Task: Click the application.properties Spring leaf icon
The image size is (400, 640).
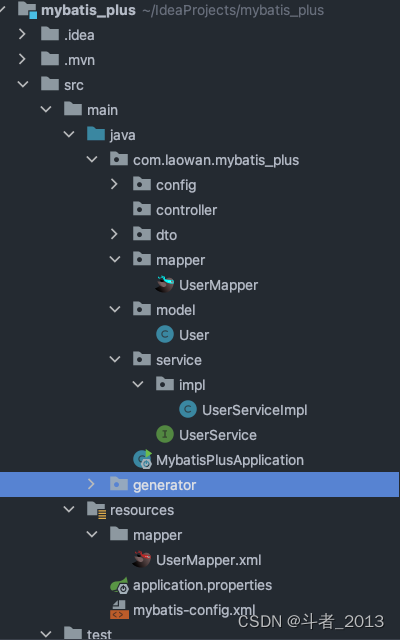Action: (x=120, y=585)
